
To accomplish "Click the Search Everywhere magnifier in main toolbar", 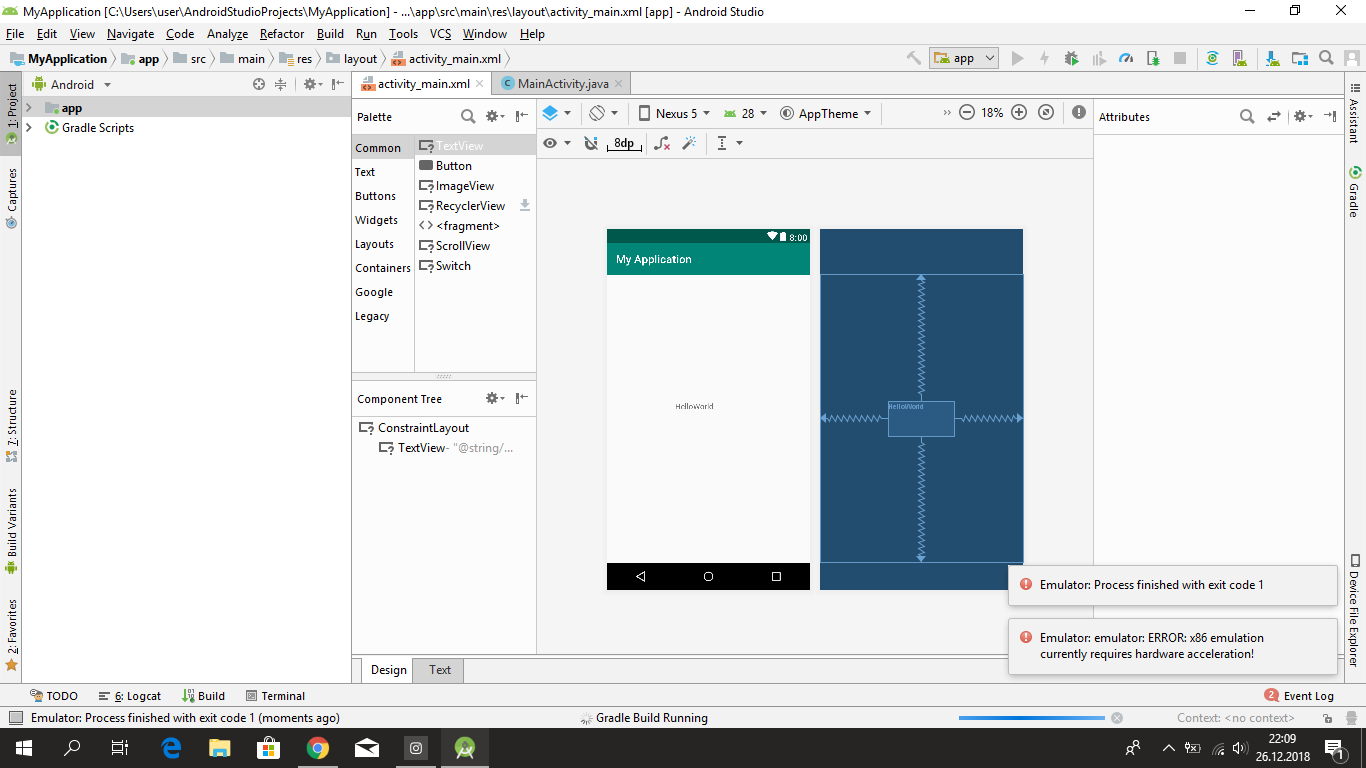I will pyautogui.click(x=1326, y=58).
